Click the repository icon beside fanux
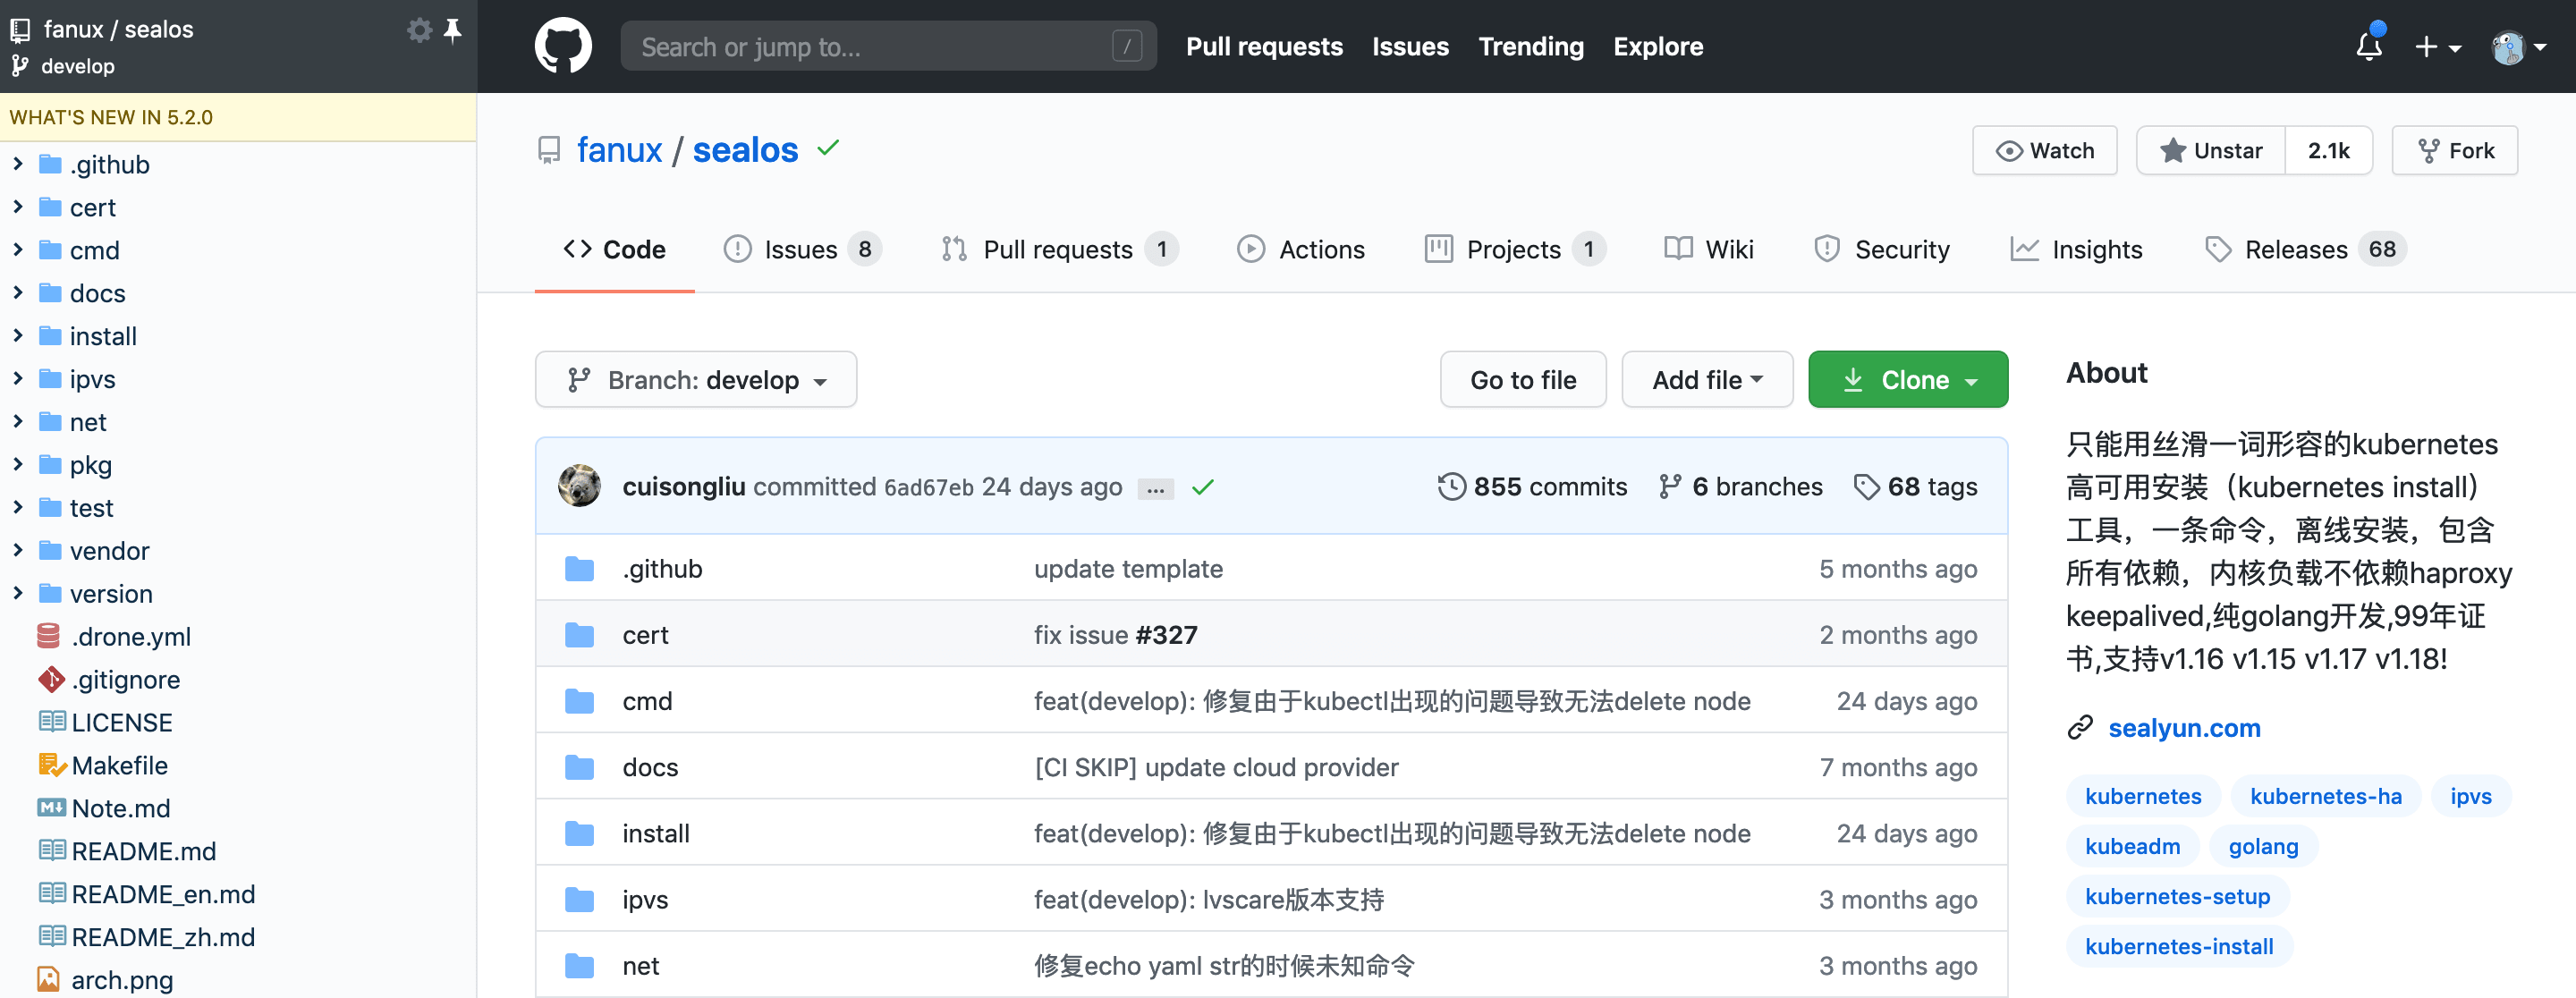This screenshot has width=2576, height=998. click(549, 150)
